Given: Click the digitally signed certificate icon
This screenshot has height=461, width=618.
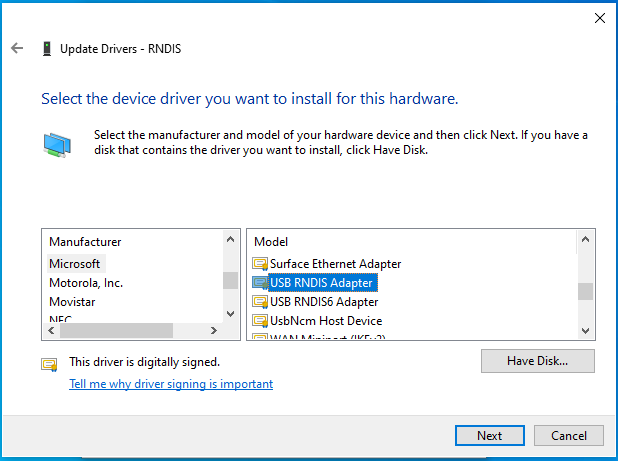Looking at the screenshot, I should click(x=50, y=364).
